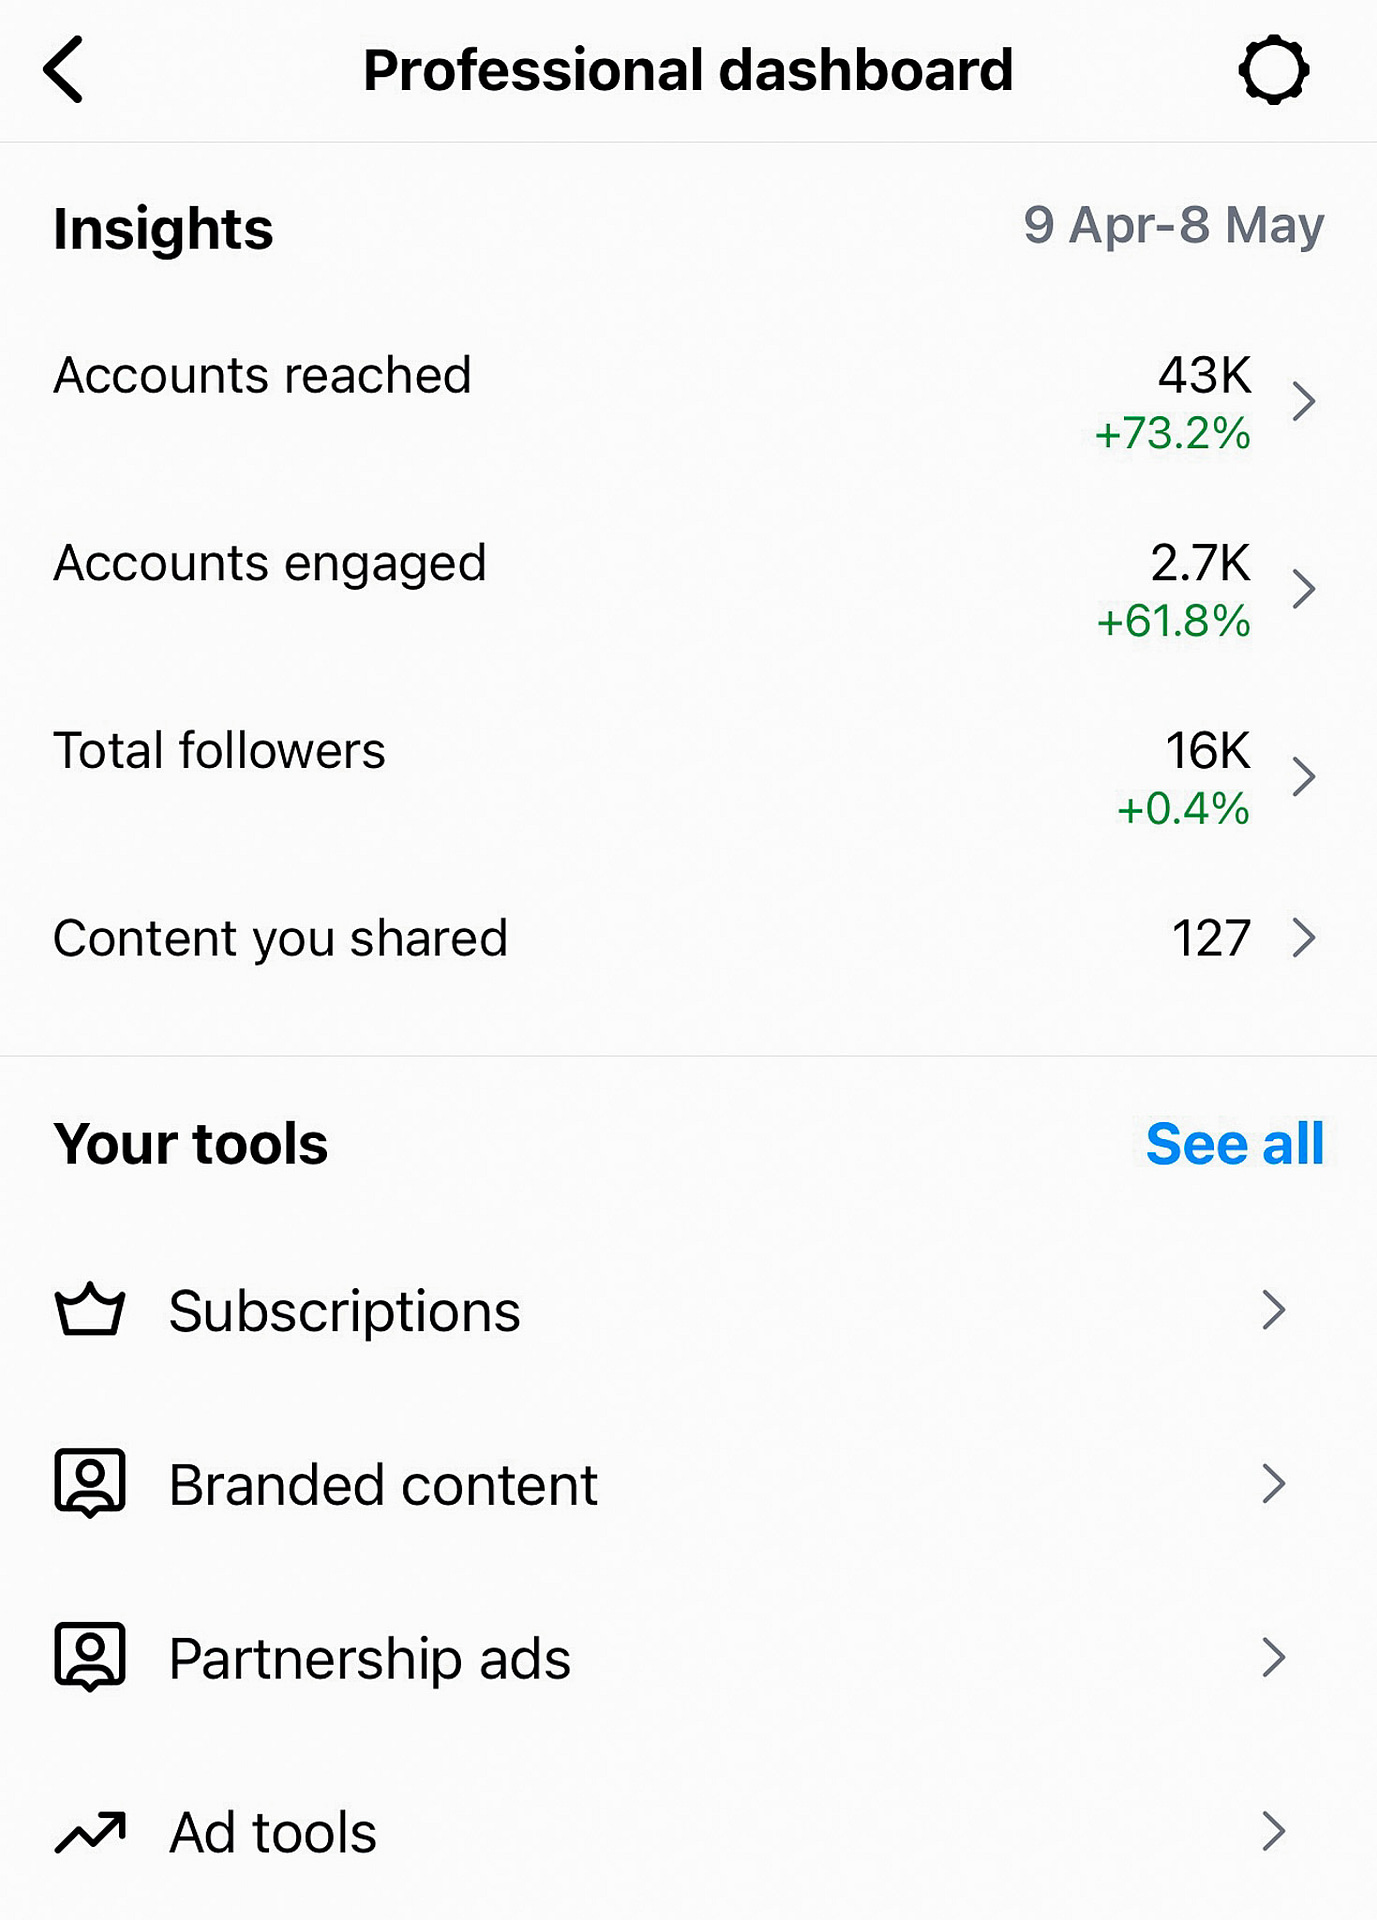Expand Total followers chevron

(x=1303, y=776)
